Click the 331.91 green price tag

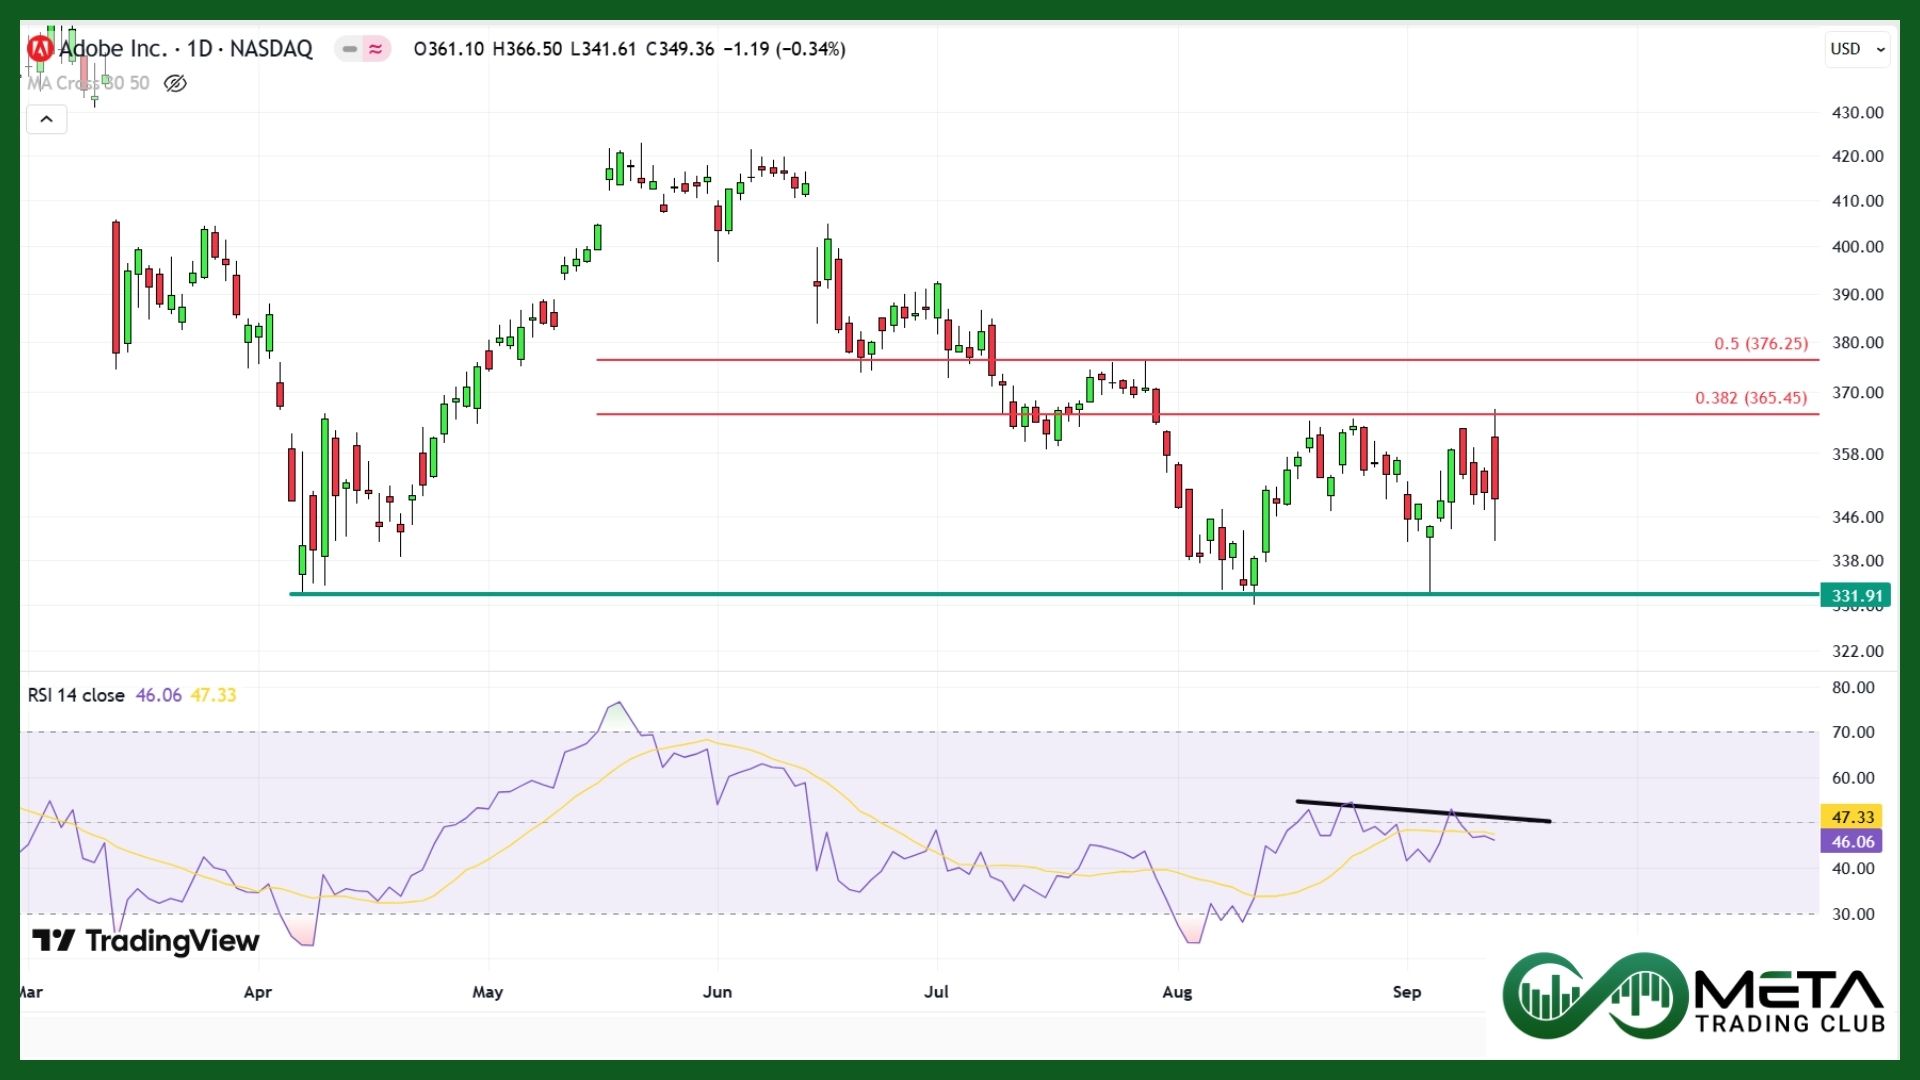[1856, 596]
